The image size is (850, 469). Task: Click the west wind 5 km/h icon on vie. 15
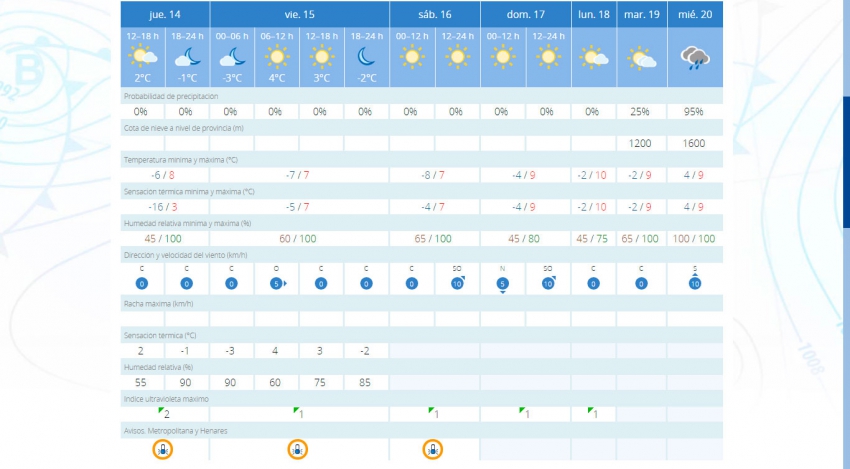(x=278, y=283)
